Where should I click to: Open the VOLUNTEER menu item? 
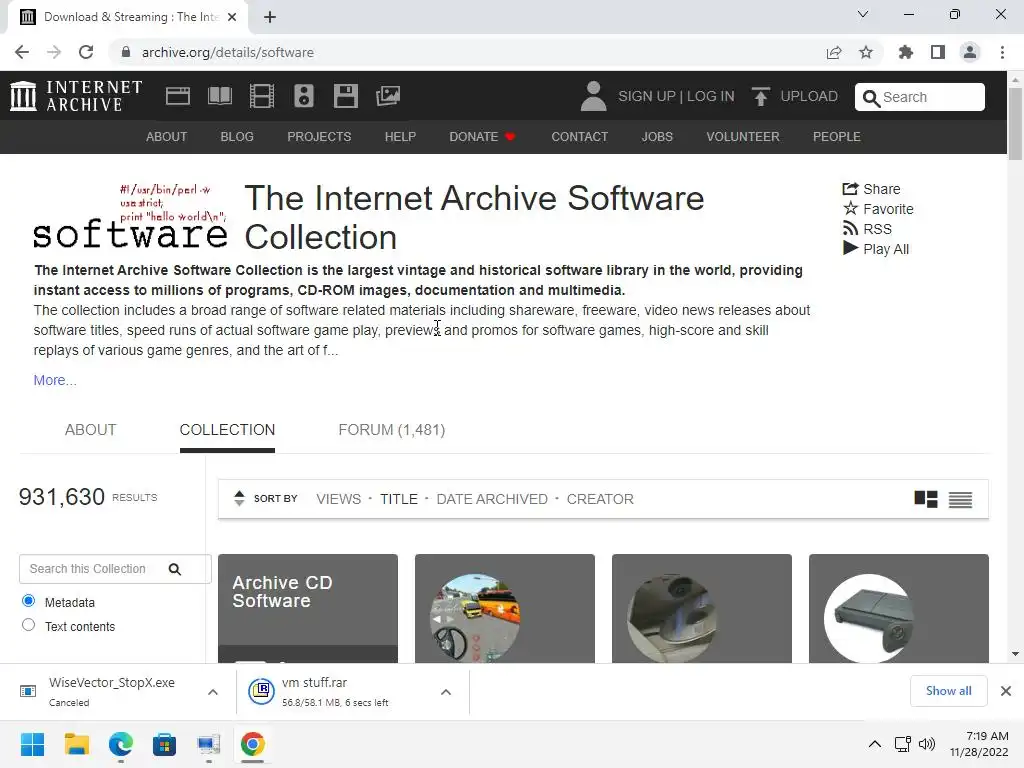coord(743,136)
